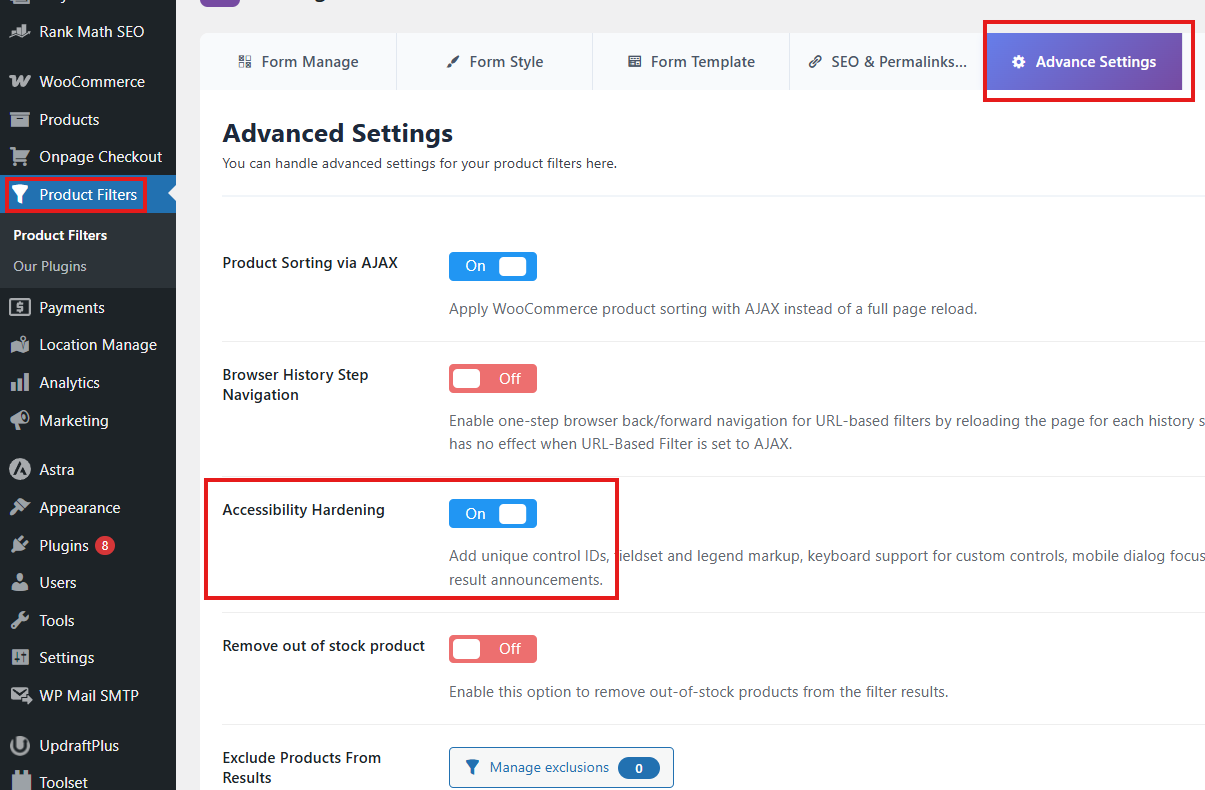Viewport: 1205px width, 790px height.
Task: Open the Plugins menu with 8 updates
Action: coord(64,546)
